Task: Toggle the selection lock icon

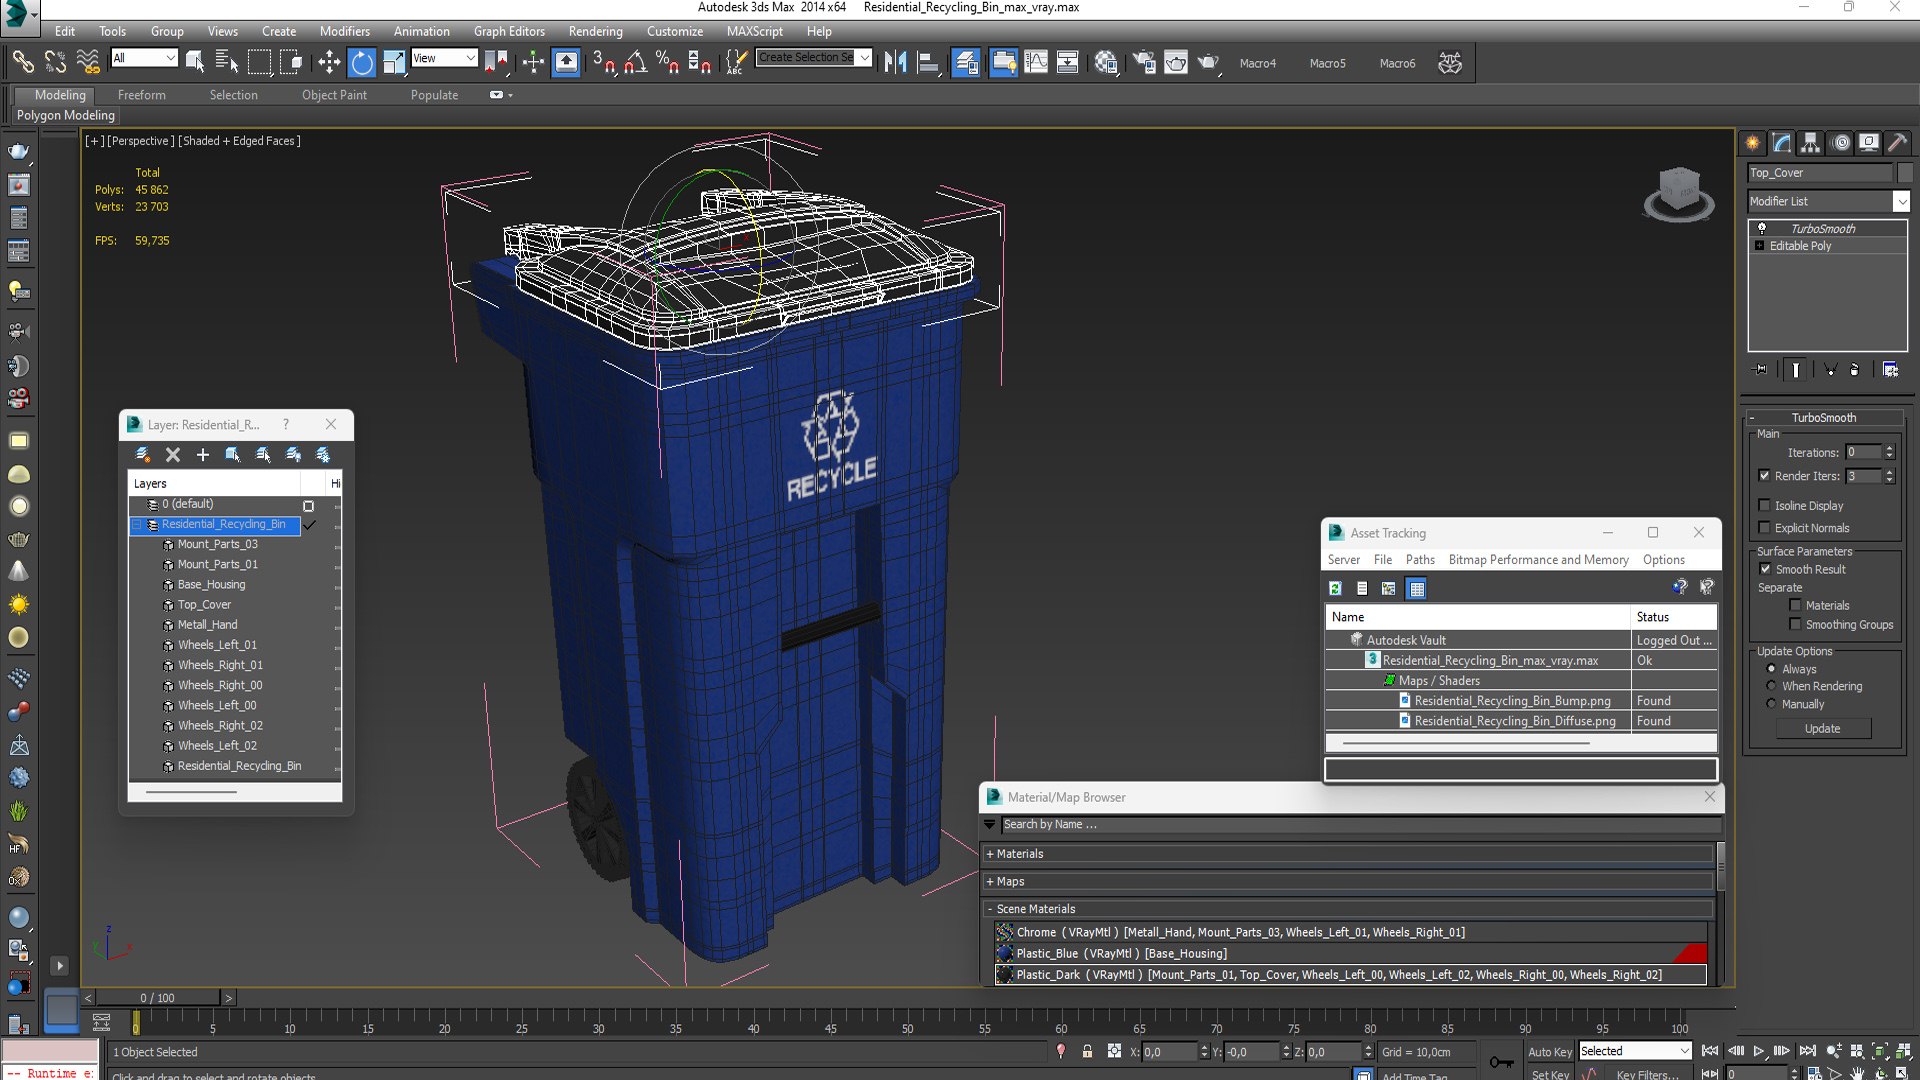Action: click(x=1087, y=1051)
